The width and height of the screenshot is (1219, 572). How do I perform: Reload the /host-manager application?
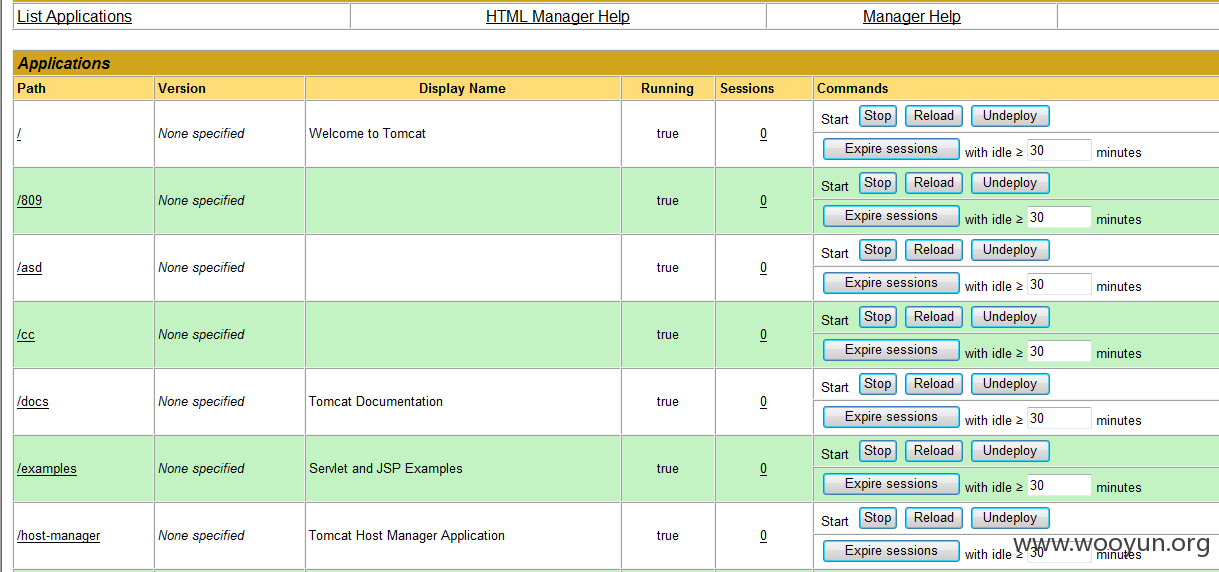(x=934, y=518)
